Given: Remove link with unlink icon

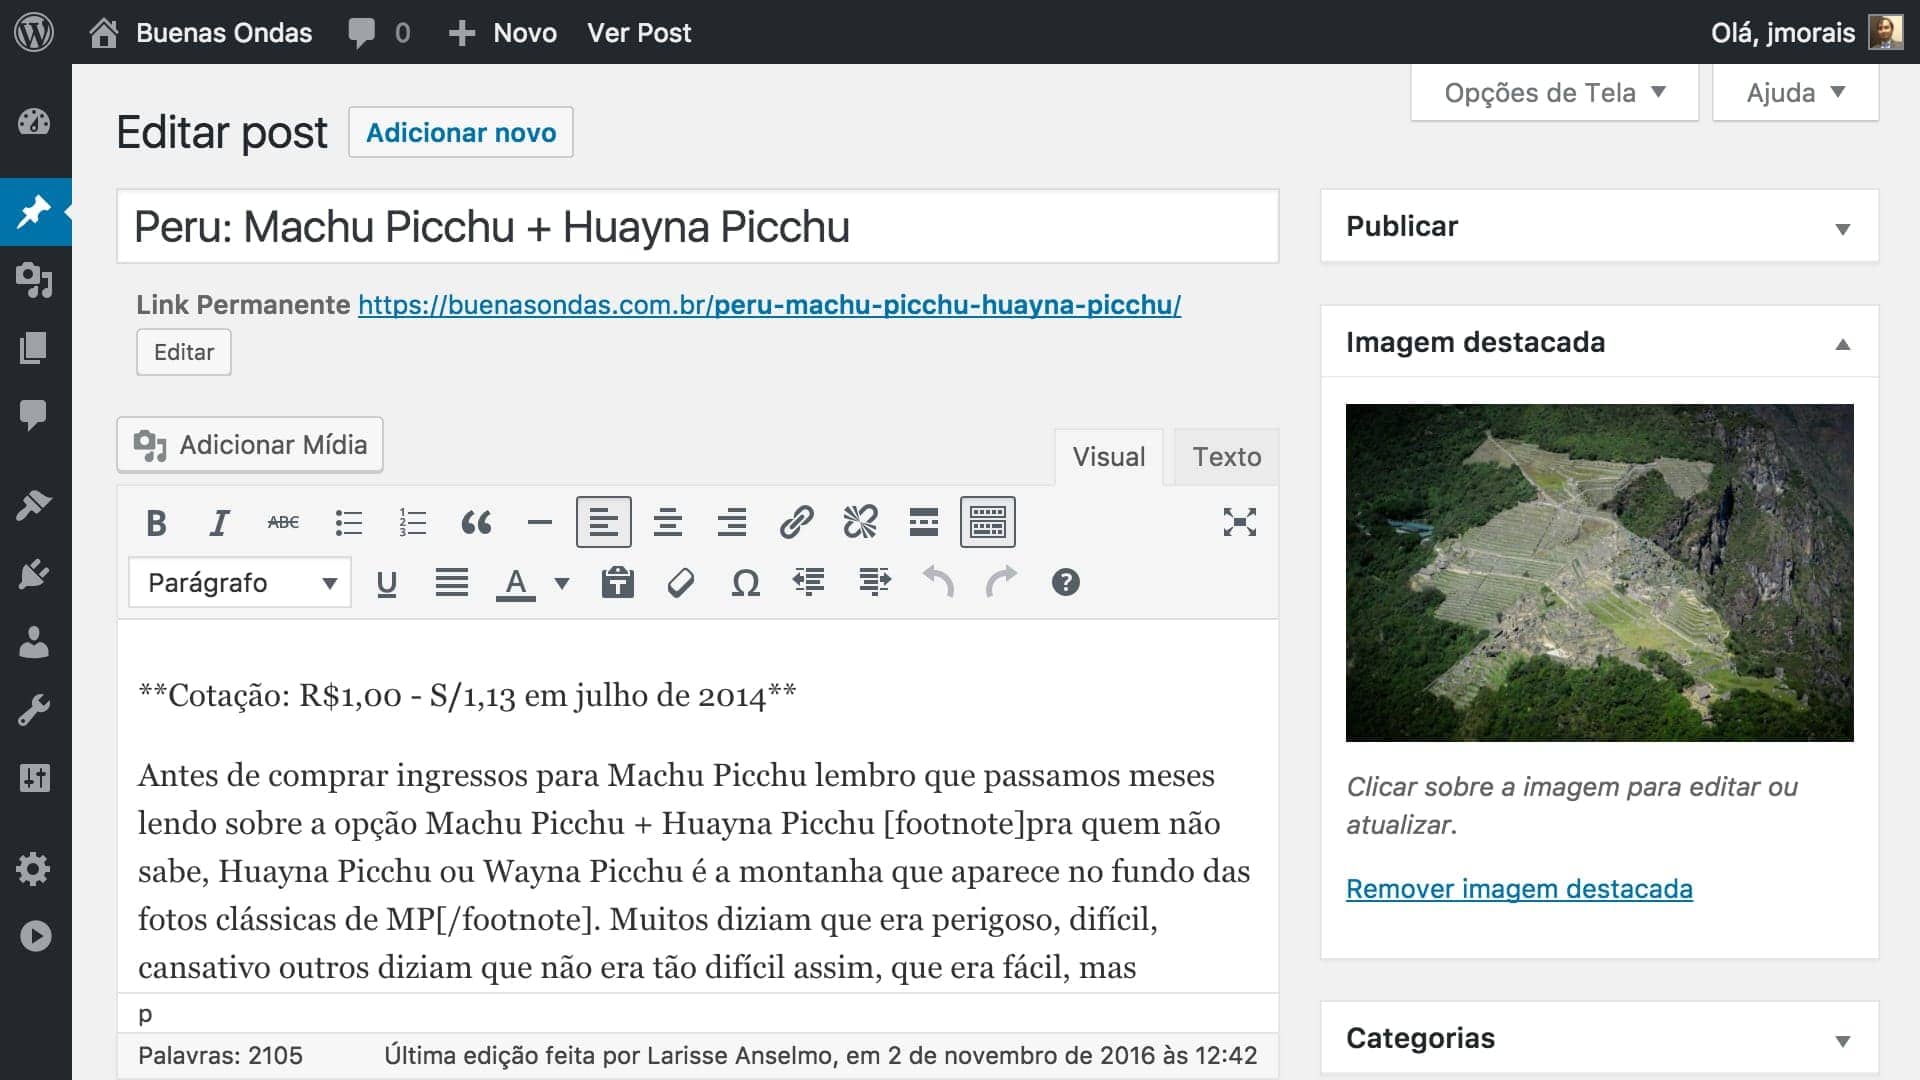Looking at the screenshot, I should pyautogui.click(x=860, y=522).
